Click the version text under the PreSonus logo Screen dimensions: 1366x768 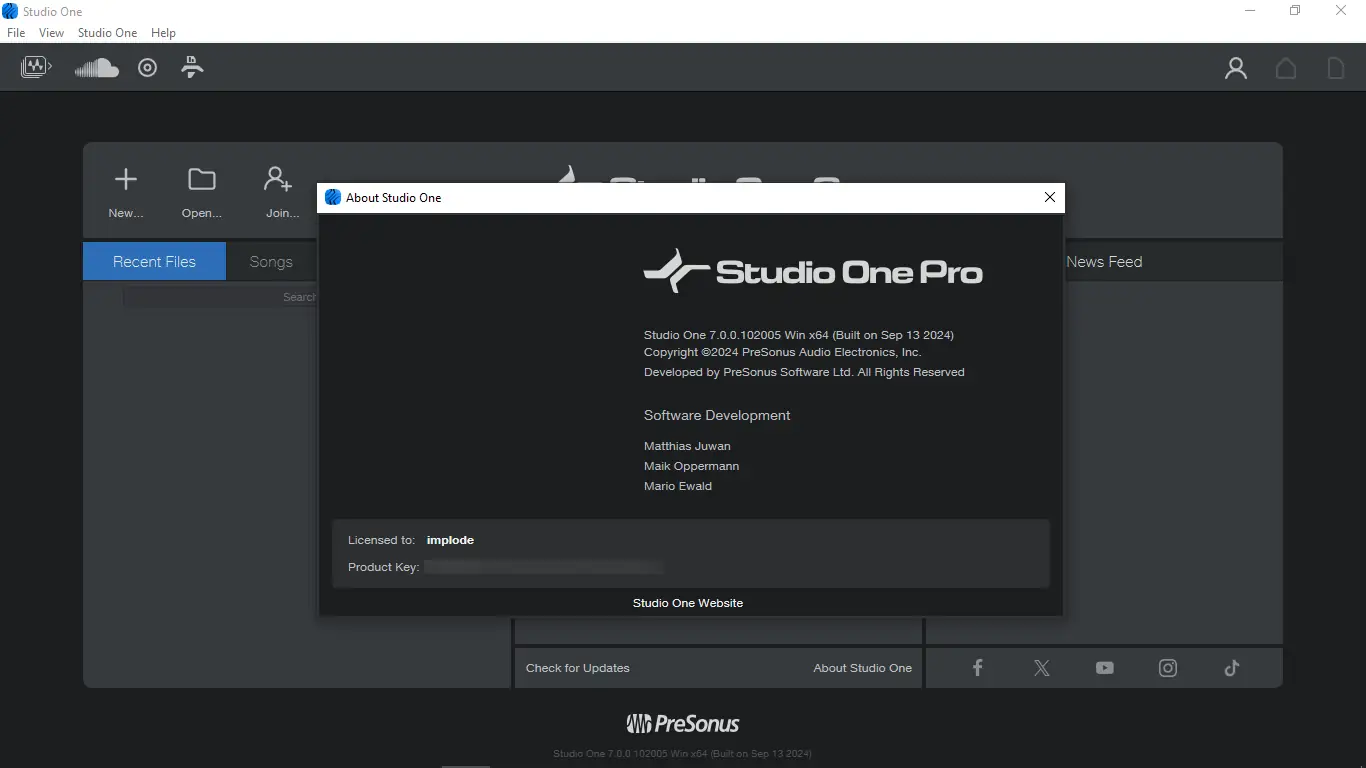[682, 753]
